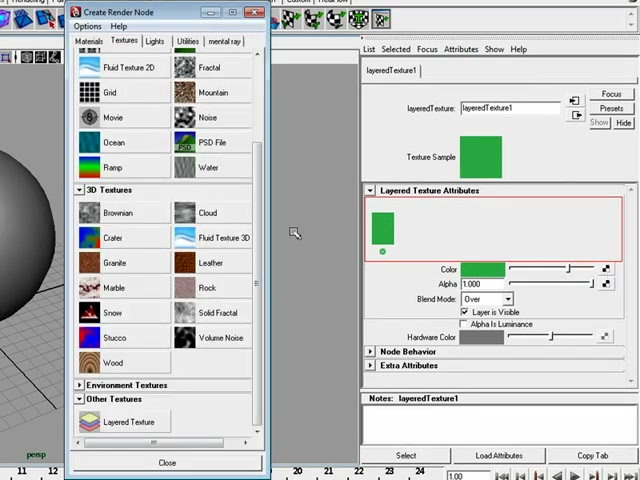
Task: Click the Presets button
Action: [x=611, y=108]
